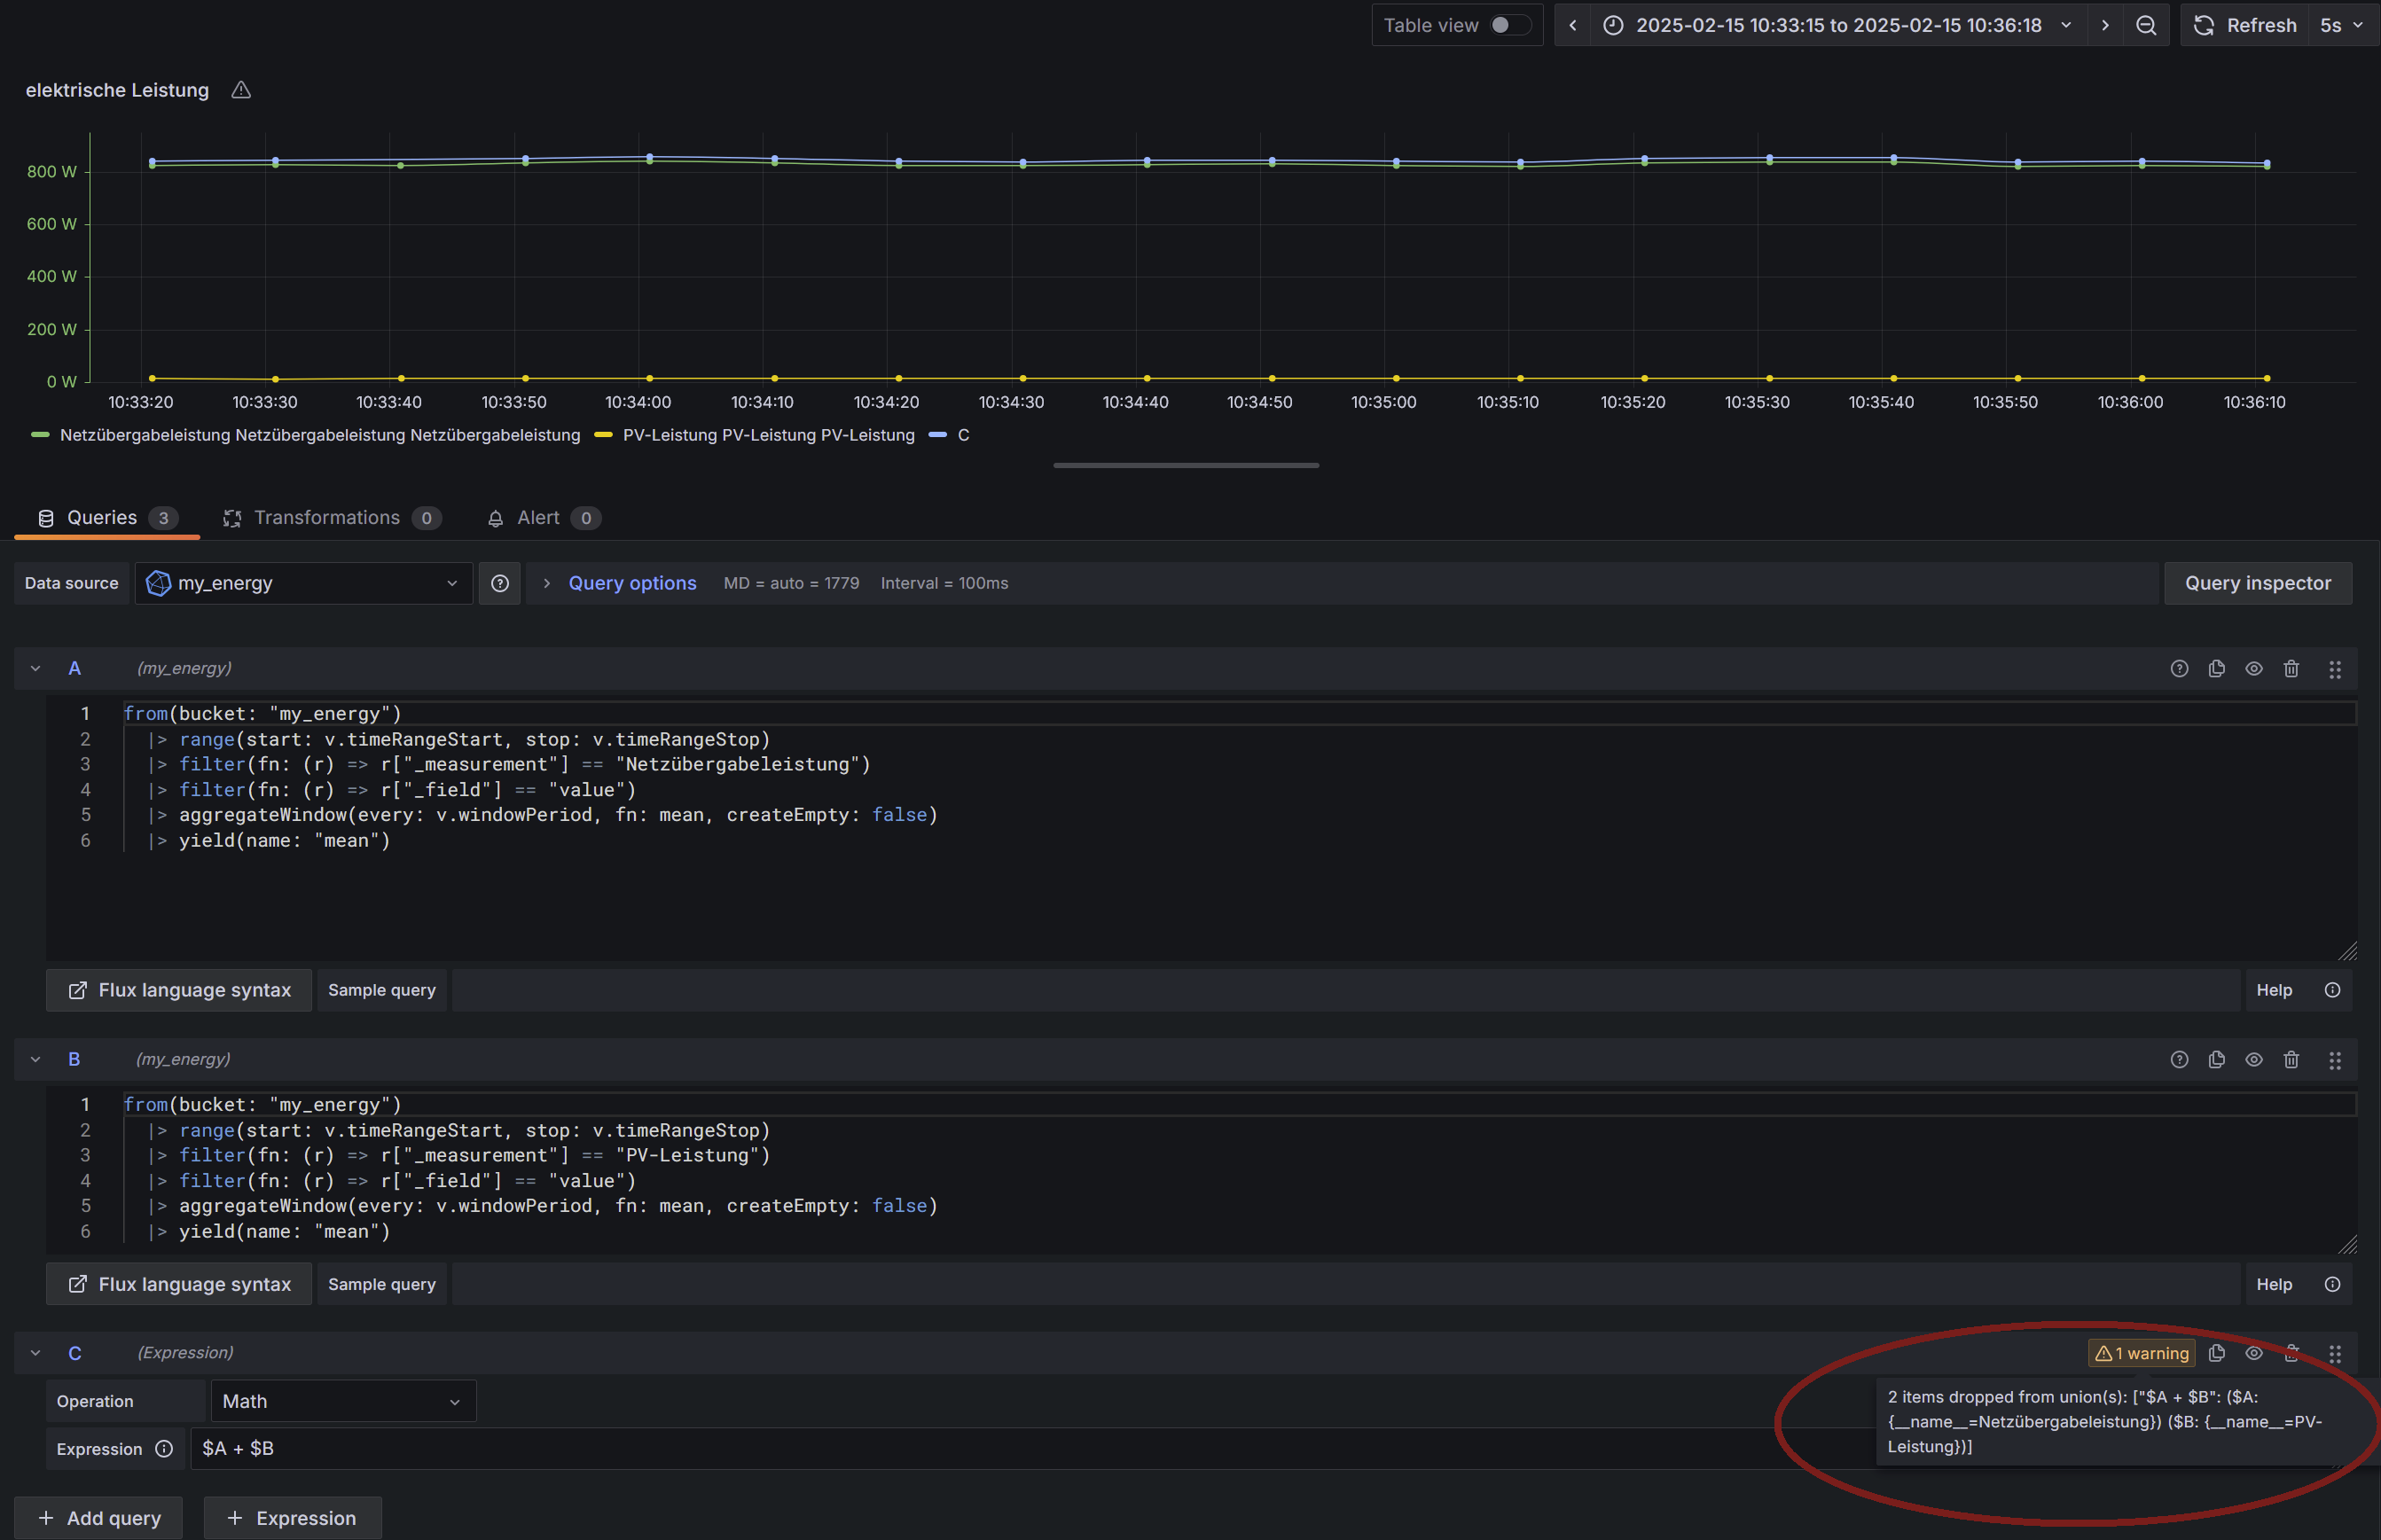Screen dimensions: 2381x1540
Task: Hide query B response via eye icon
Action: tap(2254, 1060)
